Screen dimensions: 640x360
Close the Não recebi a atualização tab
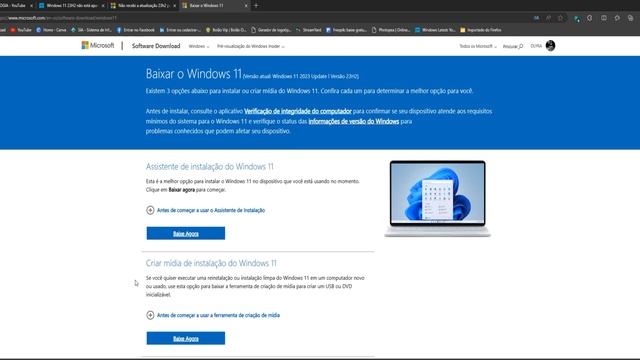tap(175, 6)
